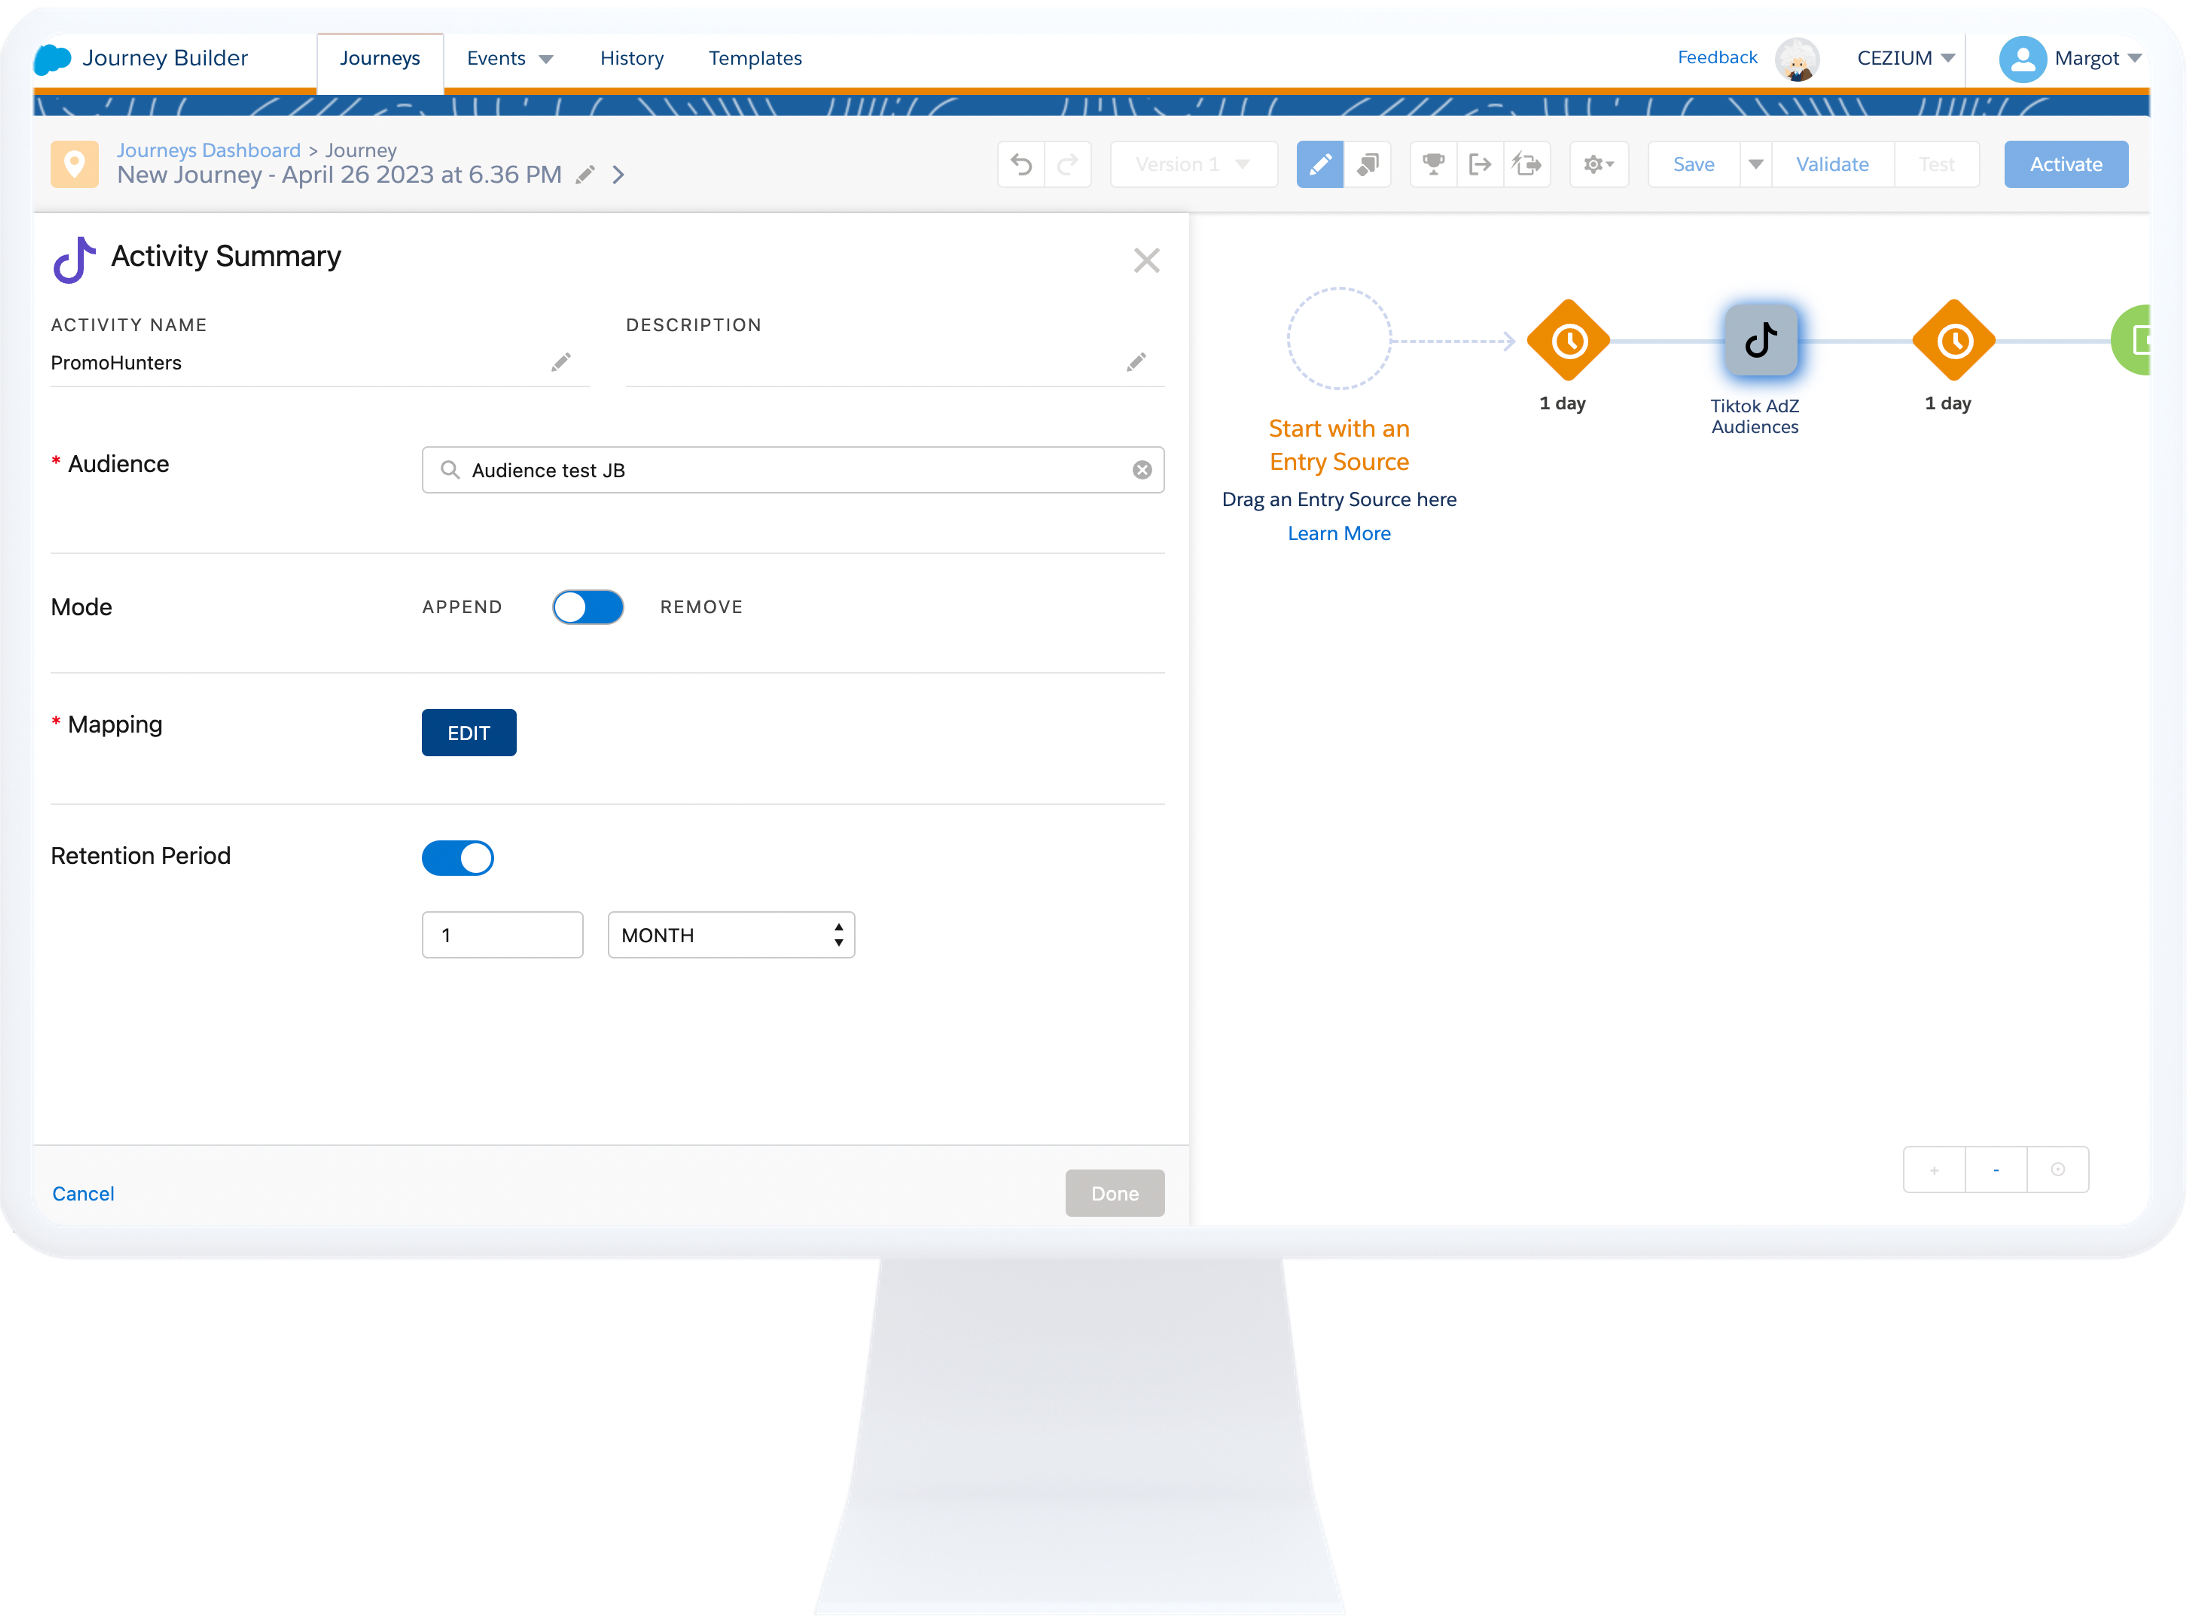Click the trophy goals icon
Image resolution: width=2209 pixels, height=1617 pixels.
[1433, 164]
